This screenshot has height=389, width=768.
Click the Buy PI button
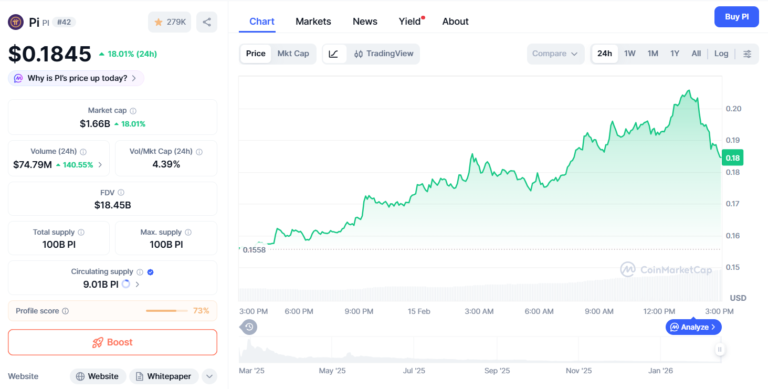click(x=736, y=17)
